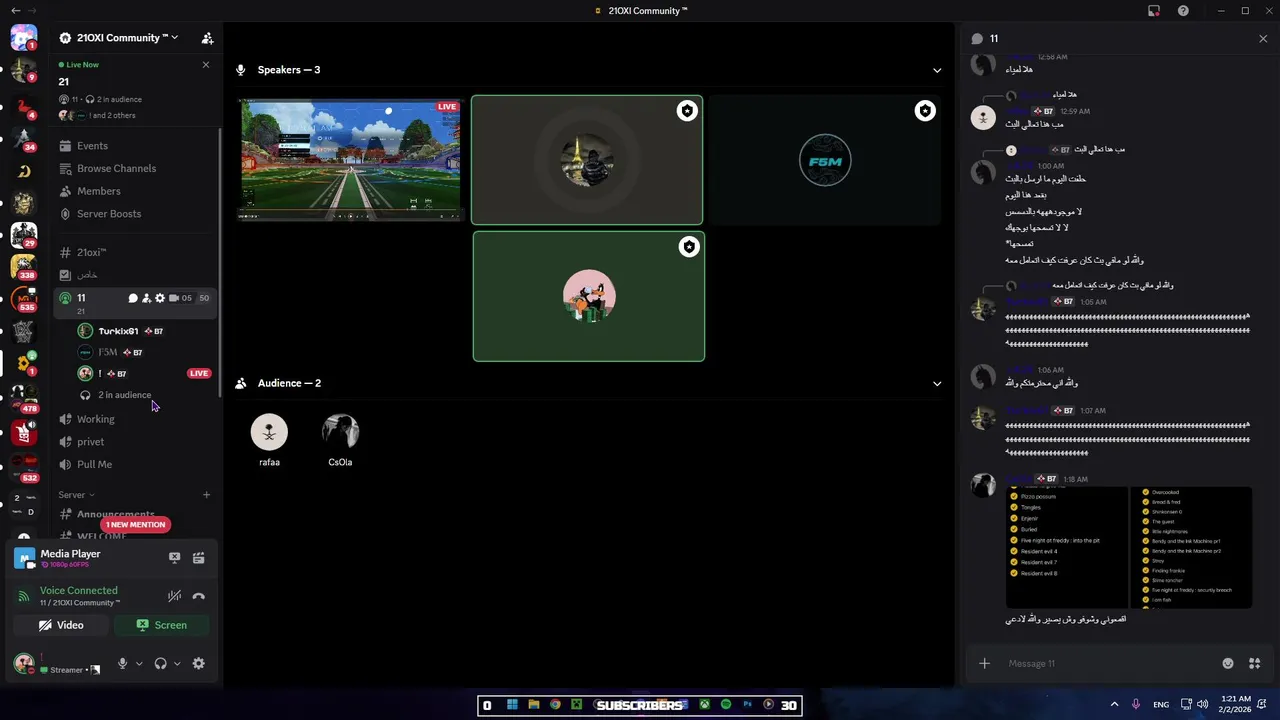Select user F5M in channel list

(x=108, y=352)
